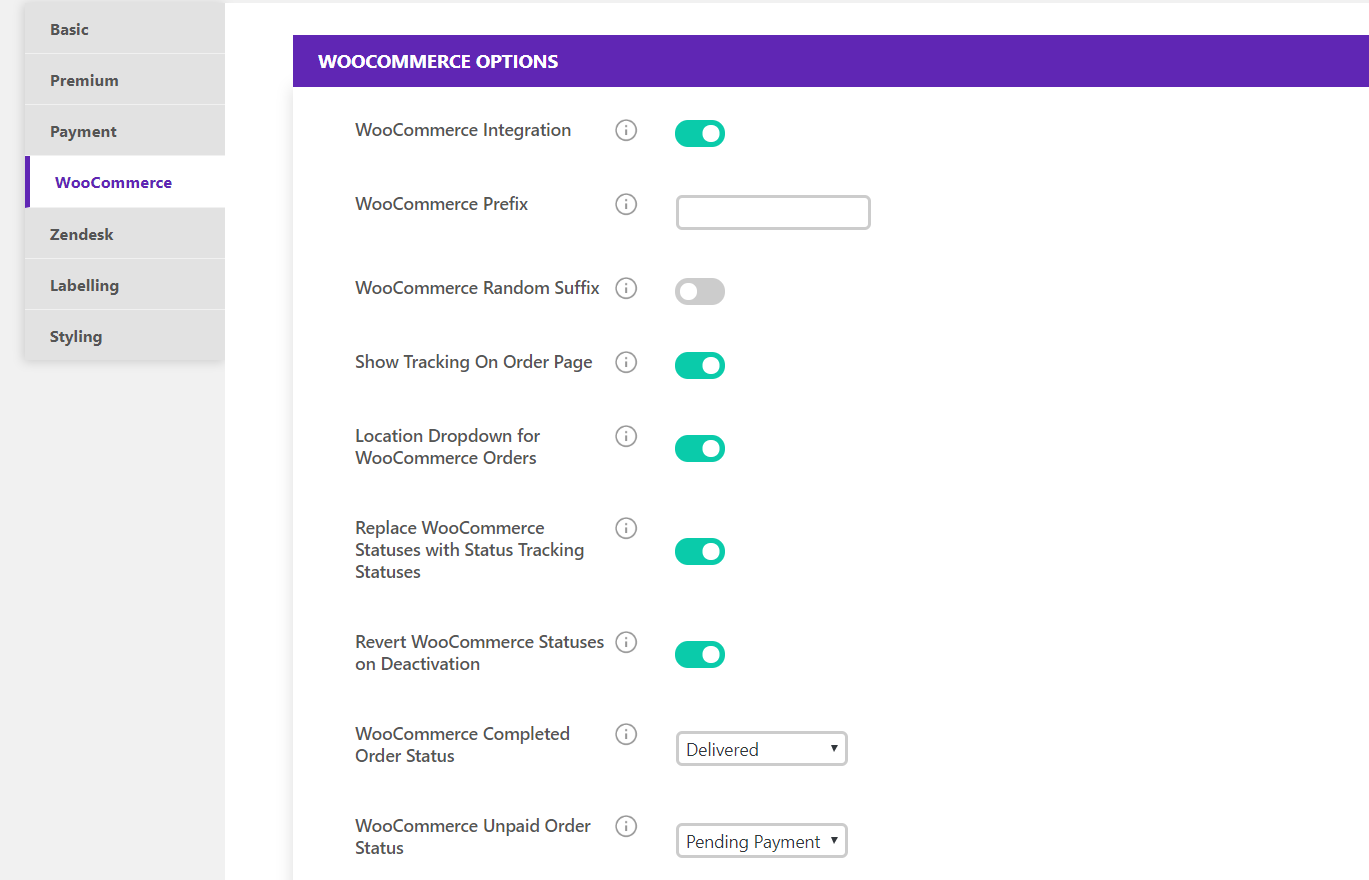
Task: Switch to the Premium settings tab
Action: tap(125, 80)
